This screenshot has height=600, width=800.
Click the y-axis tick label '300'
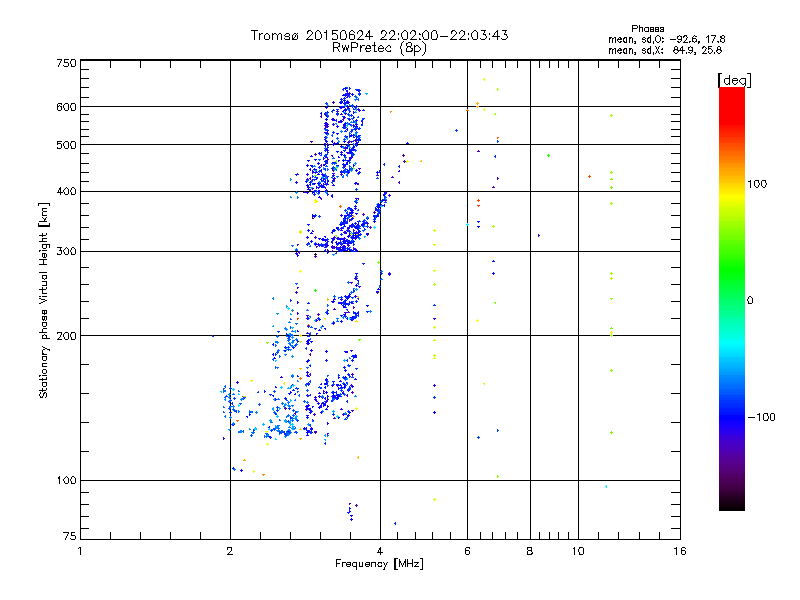[x=66, y=252]
